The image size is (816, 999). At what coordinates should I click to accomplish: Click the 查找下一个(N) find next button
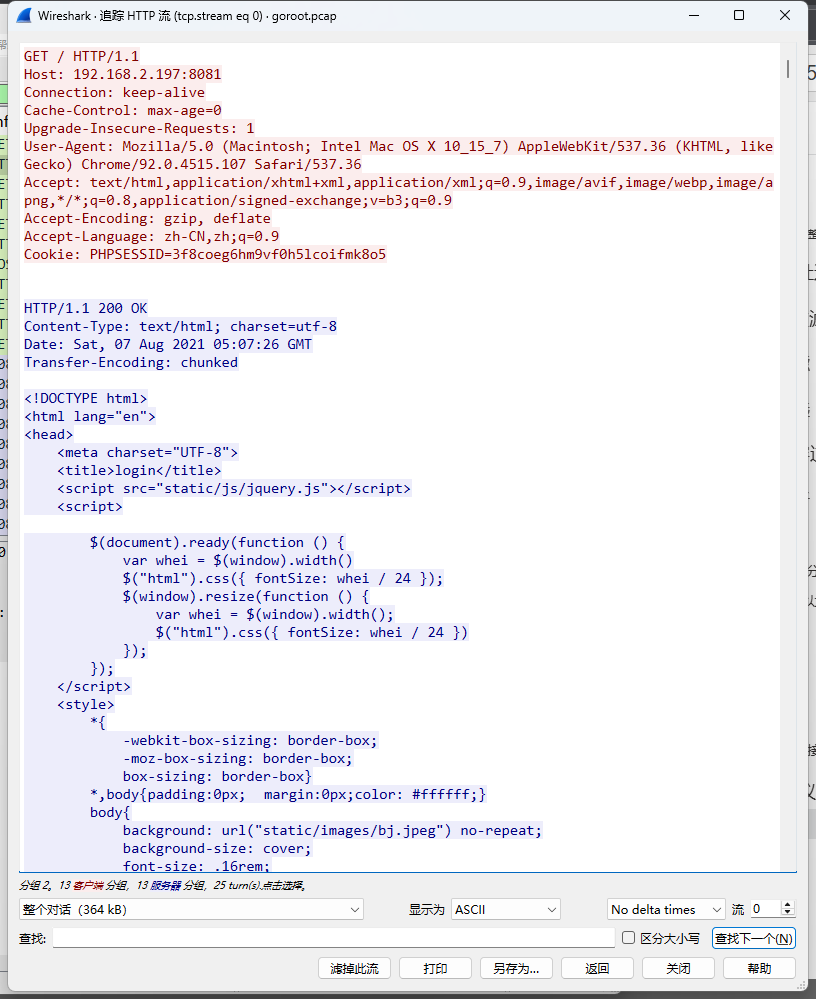pos(754,938)
